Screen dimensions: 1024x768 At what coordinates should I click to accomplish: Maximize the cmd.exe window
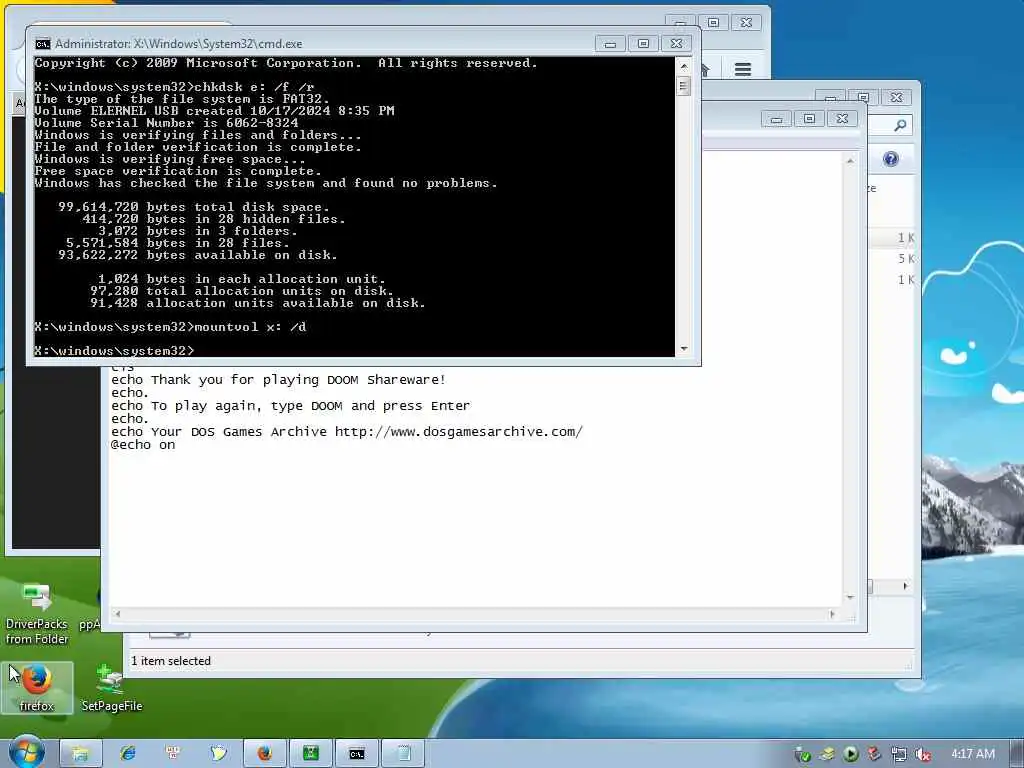pos(643,44)
